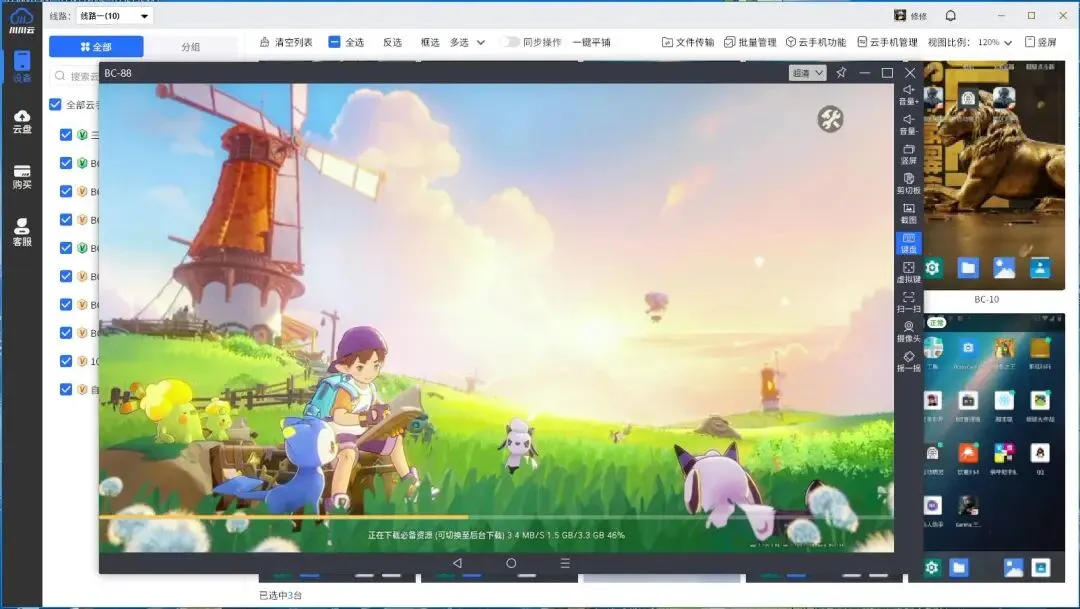Open the 云盘 cloud disk sidebar item

click(x=22, y=122)
